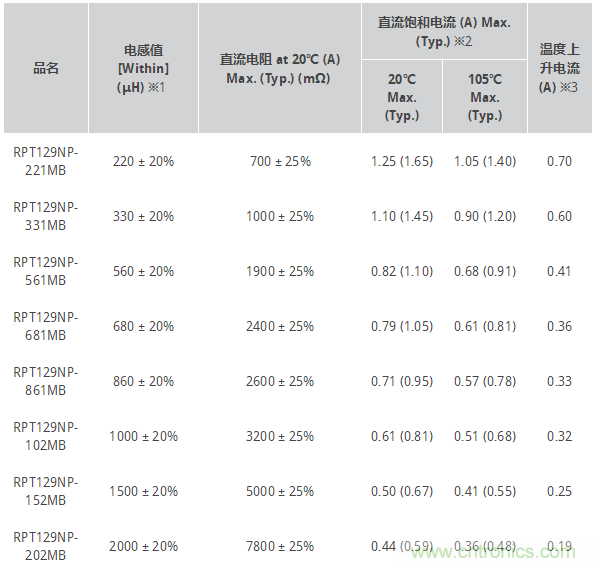The height and width of the screenshot is (567, 595).
Task: Select the 1000 ± 20% inductance cell
Action: (x=143, y=436)
